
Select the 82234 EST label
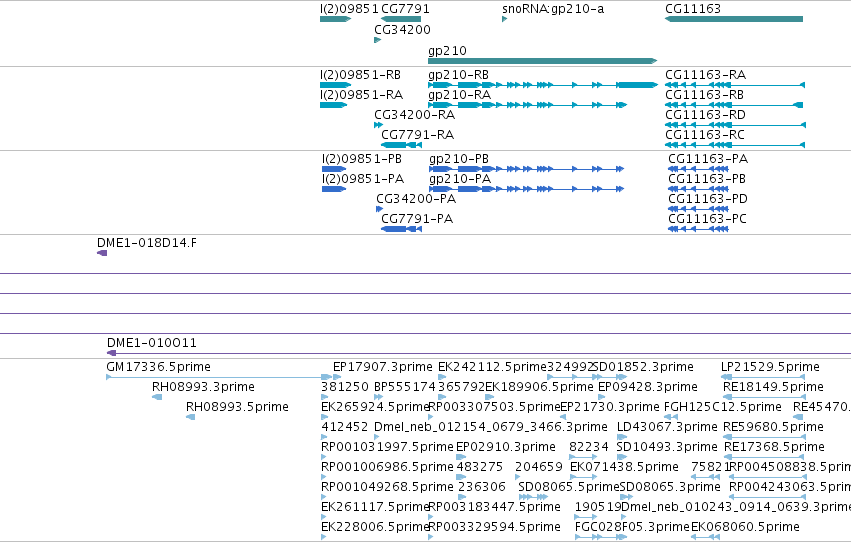coord(589,447)
